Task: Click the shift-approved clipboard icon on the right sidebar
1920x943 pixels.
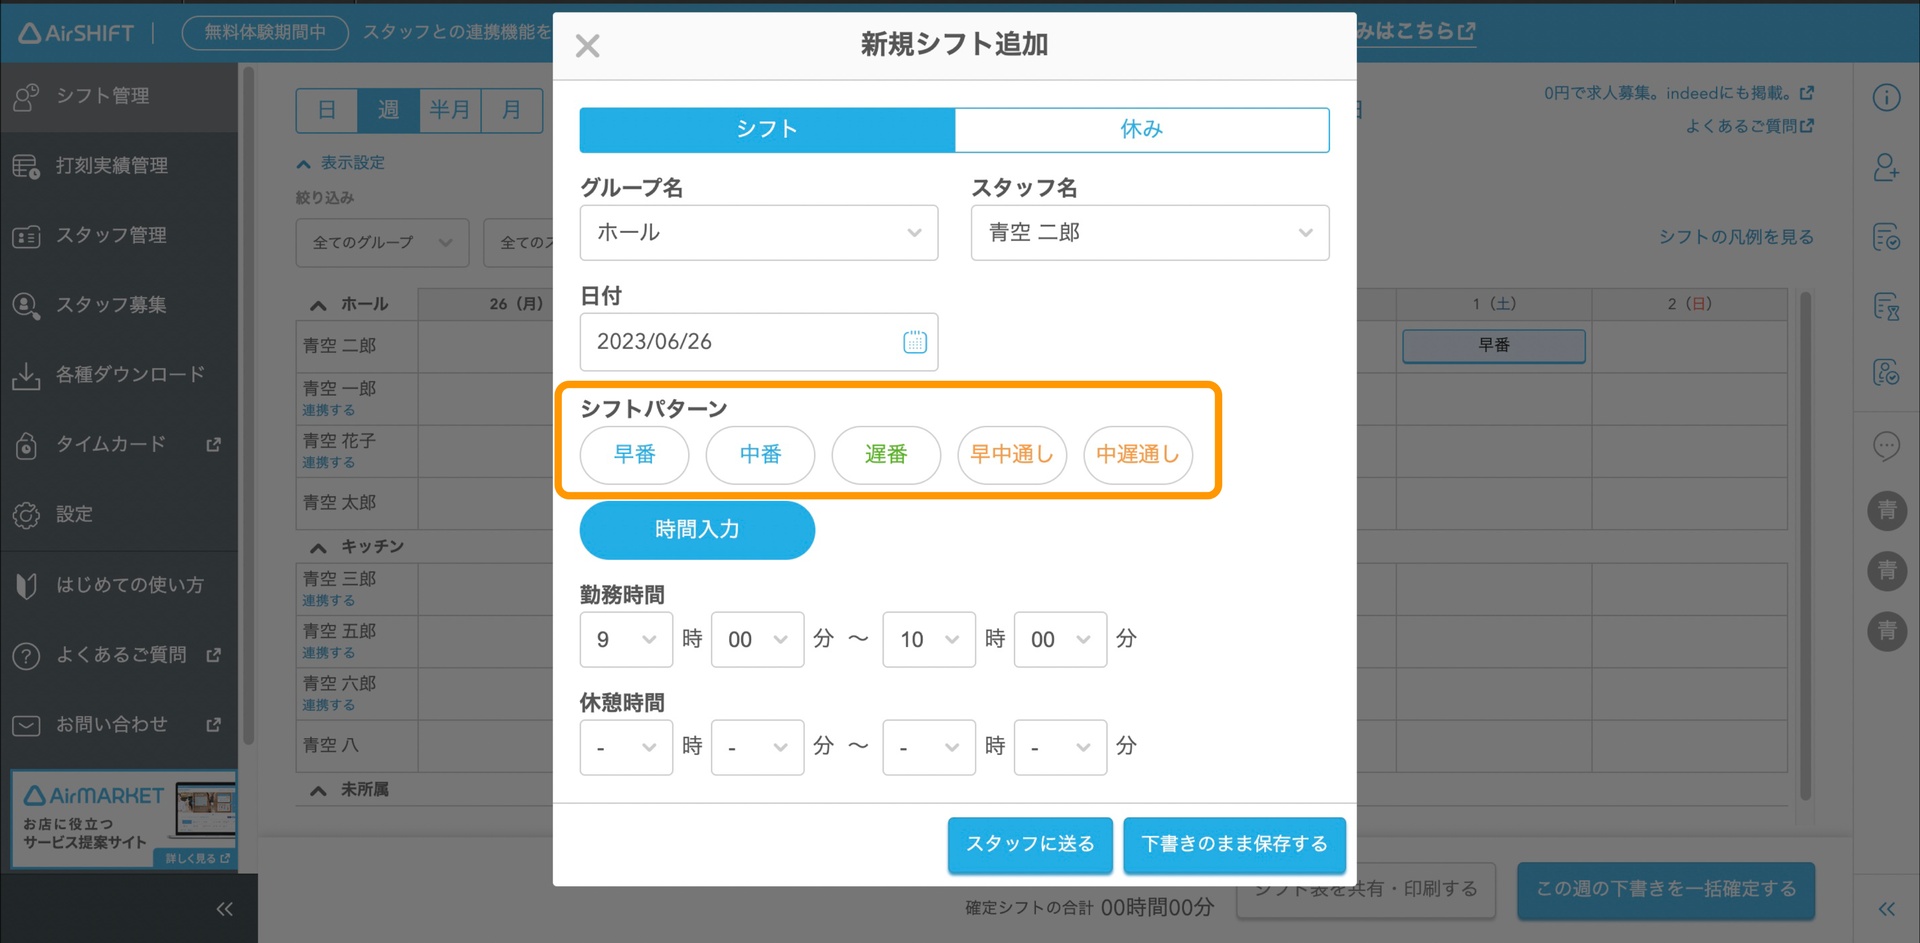Action: [1887, 237]
